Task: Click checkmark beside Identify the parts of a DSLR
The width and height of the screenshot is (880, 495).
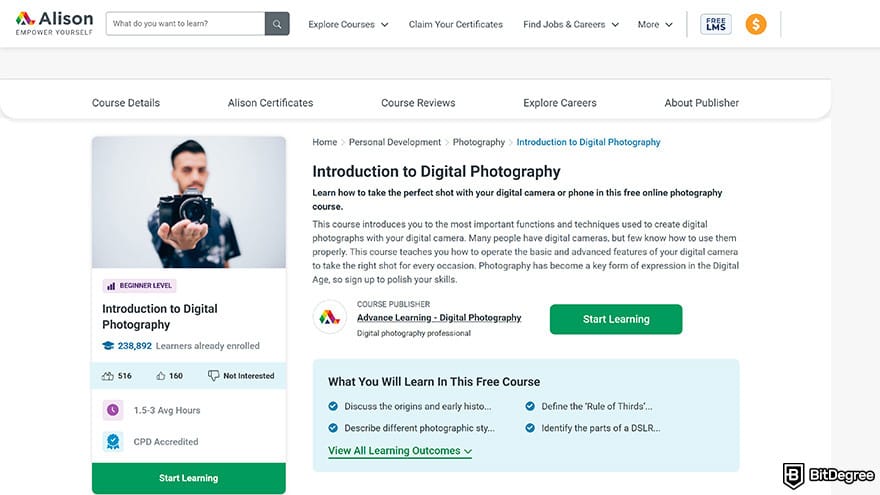Action: click(530, 428)
